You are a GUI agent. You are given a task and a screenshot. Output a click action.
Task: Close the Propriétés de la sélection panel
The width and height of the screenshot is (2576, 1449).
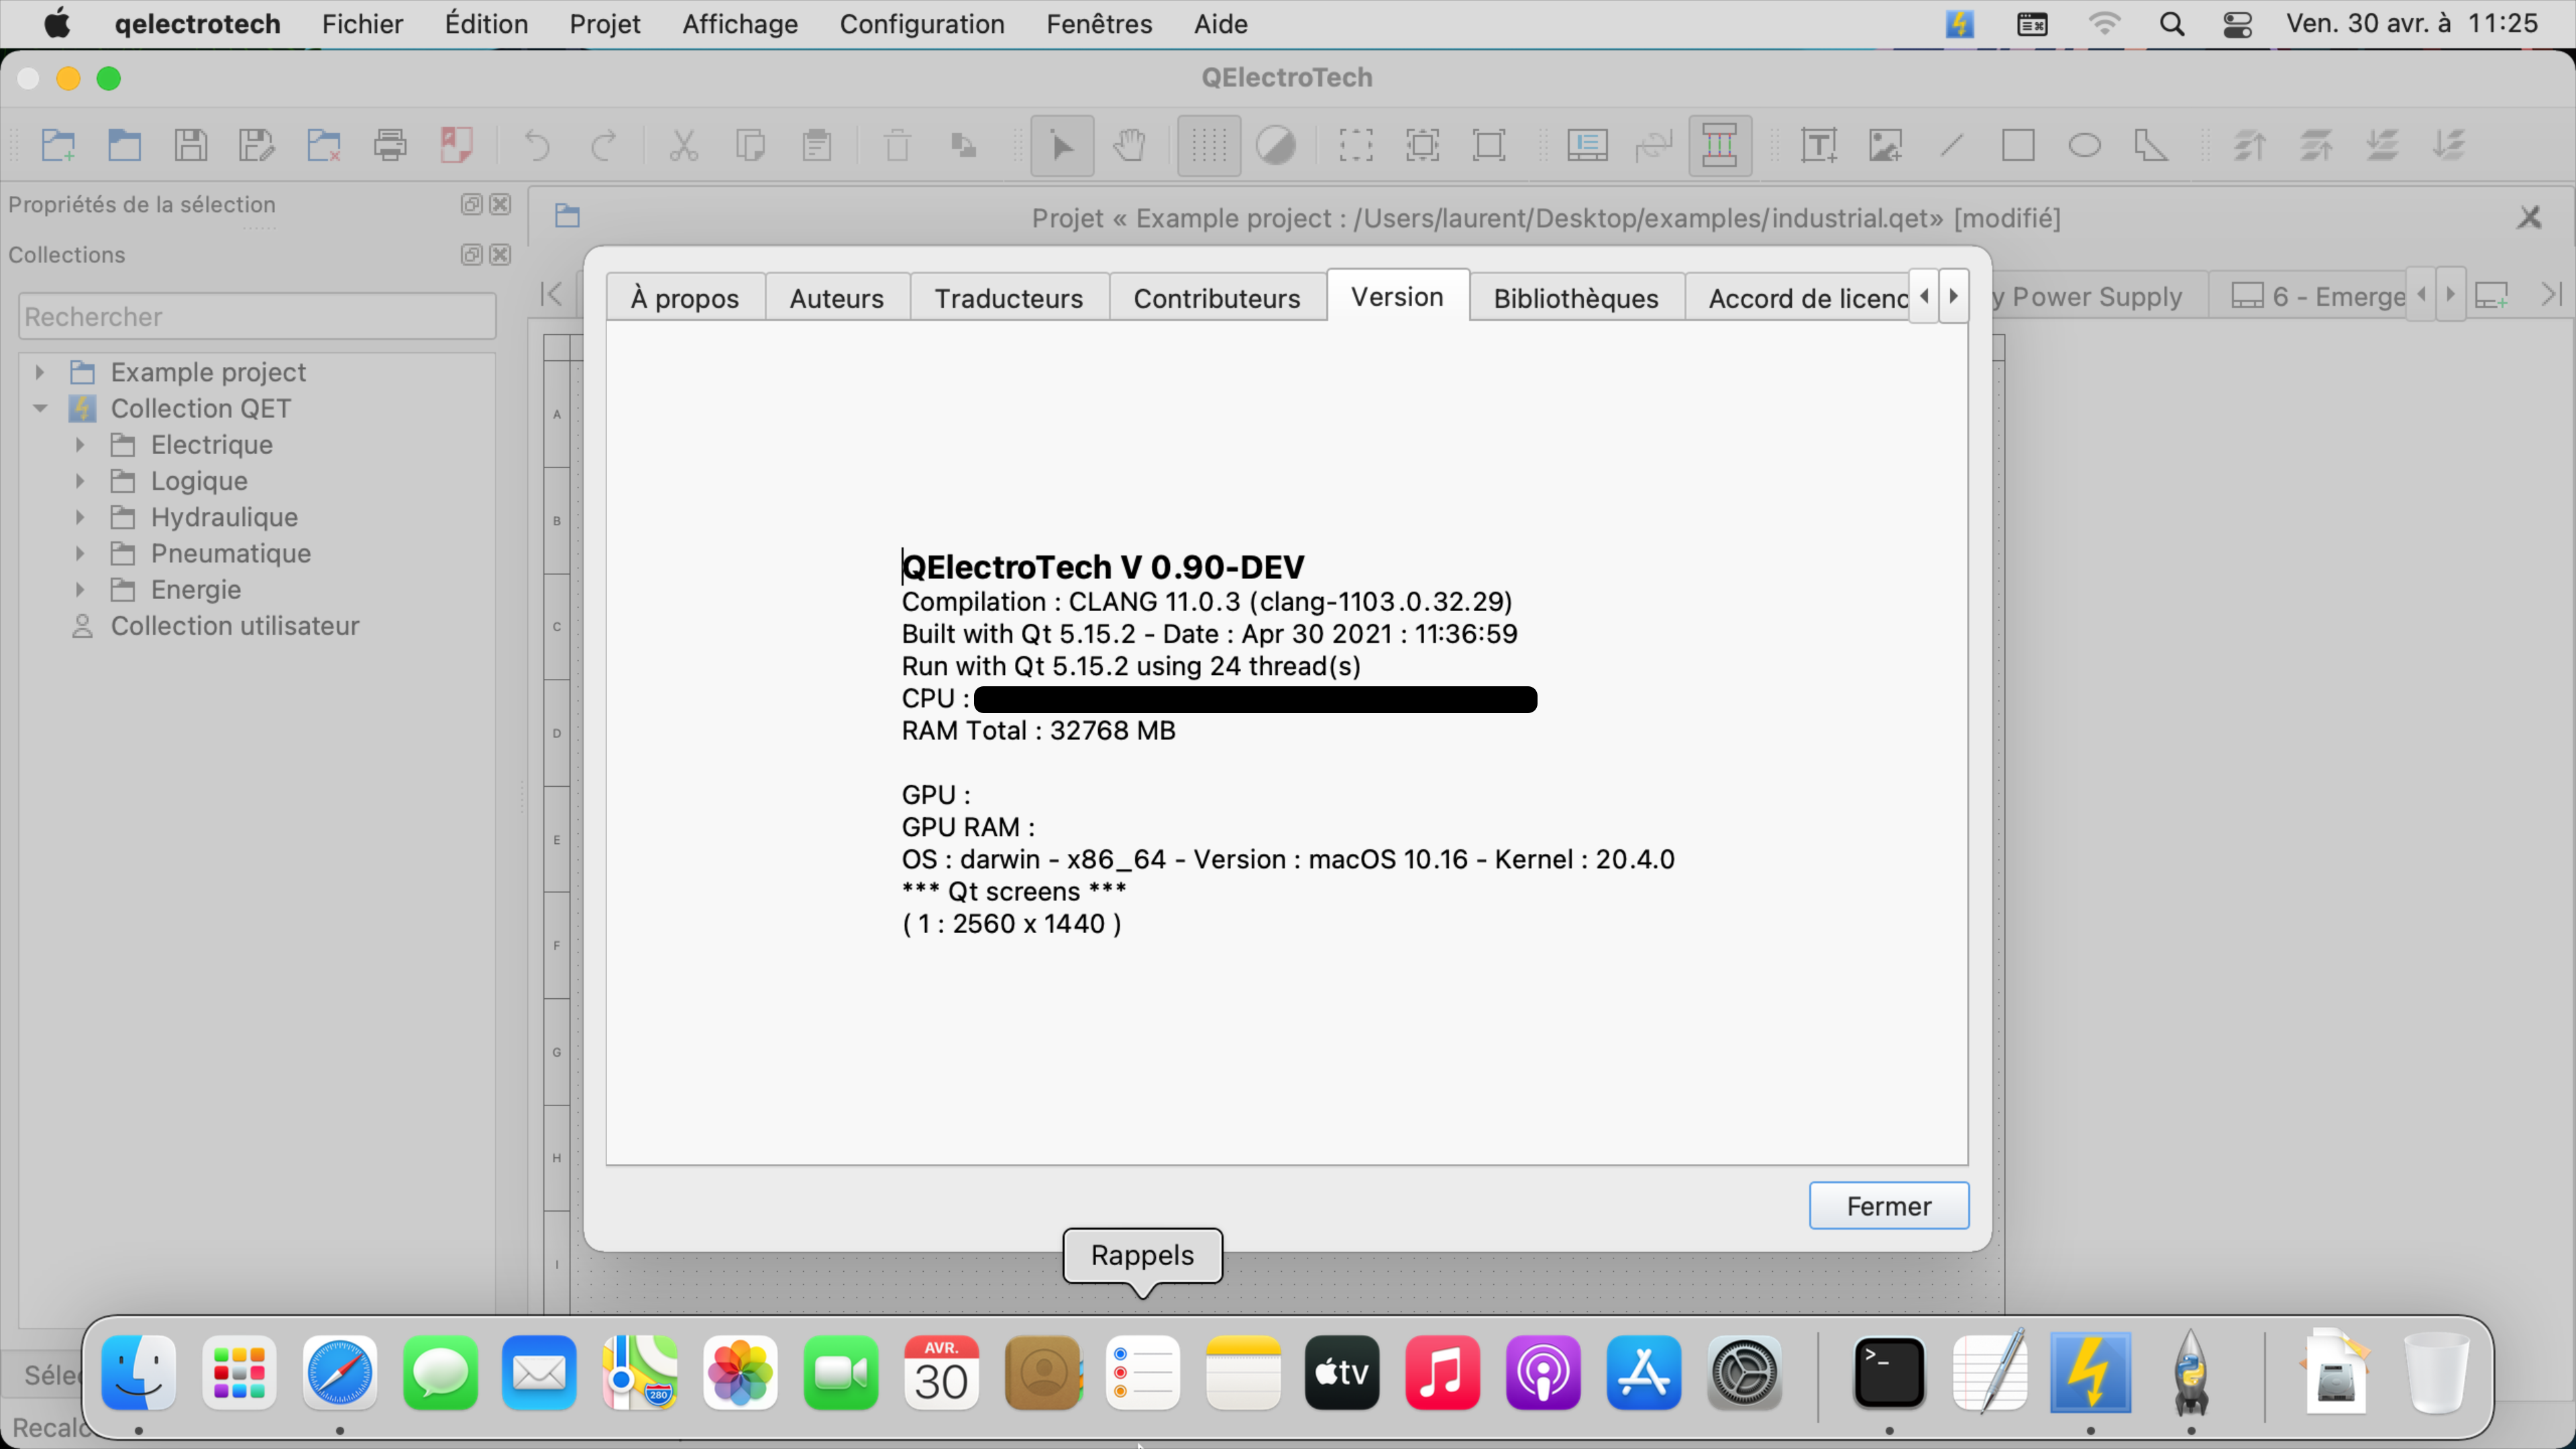coord(500,204)
